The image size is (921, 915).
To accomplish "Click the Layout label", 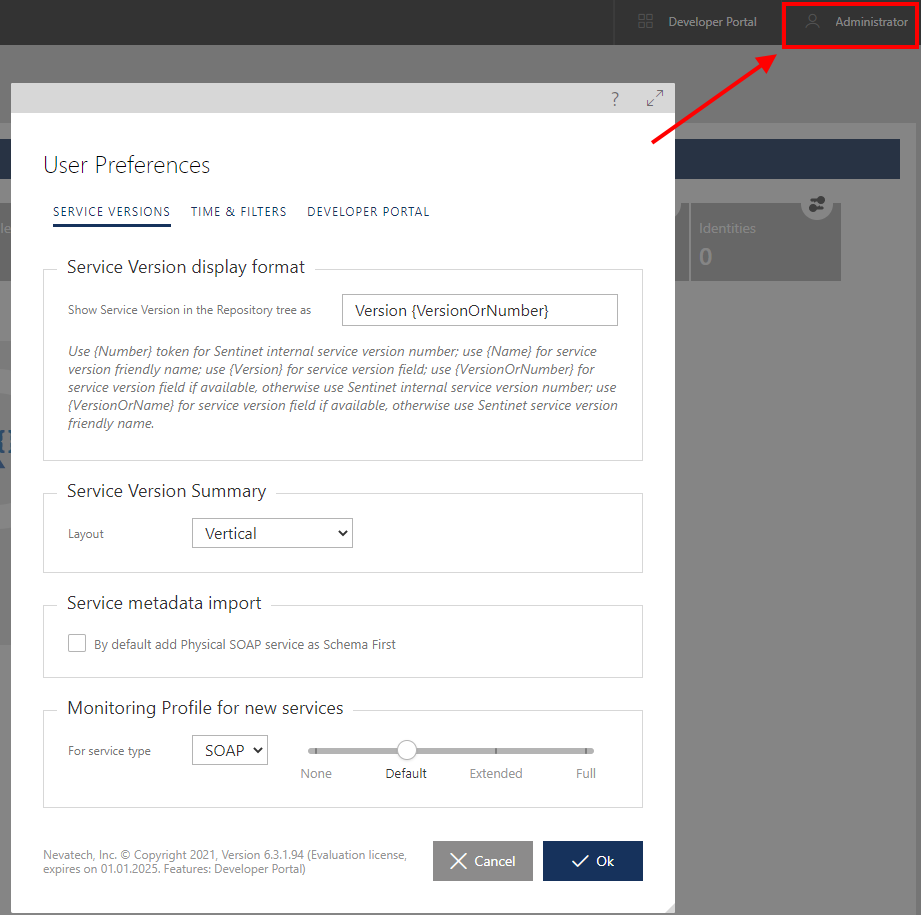I will (x=86, y=534).
